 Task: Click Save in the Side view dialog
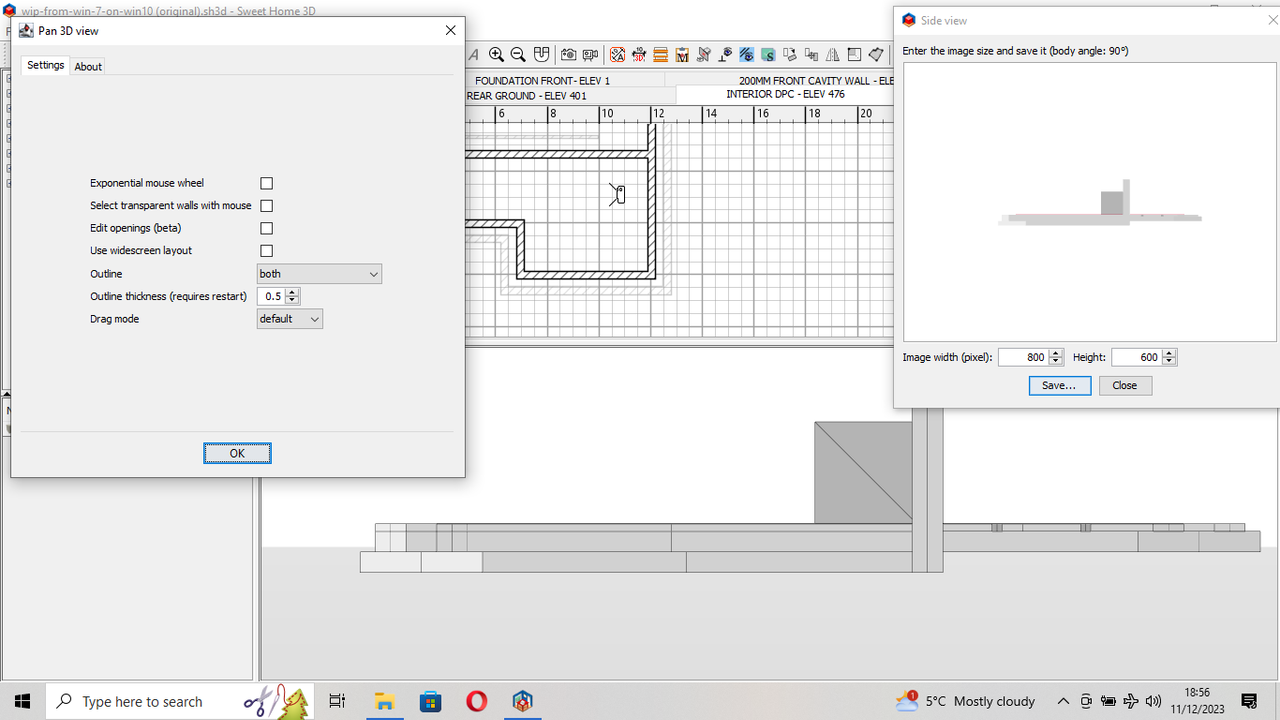pyautogui.click(x=1059, y=385)
